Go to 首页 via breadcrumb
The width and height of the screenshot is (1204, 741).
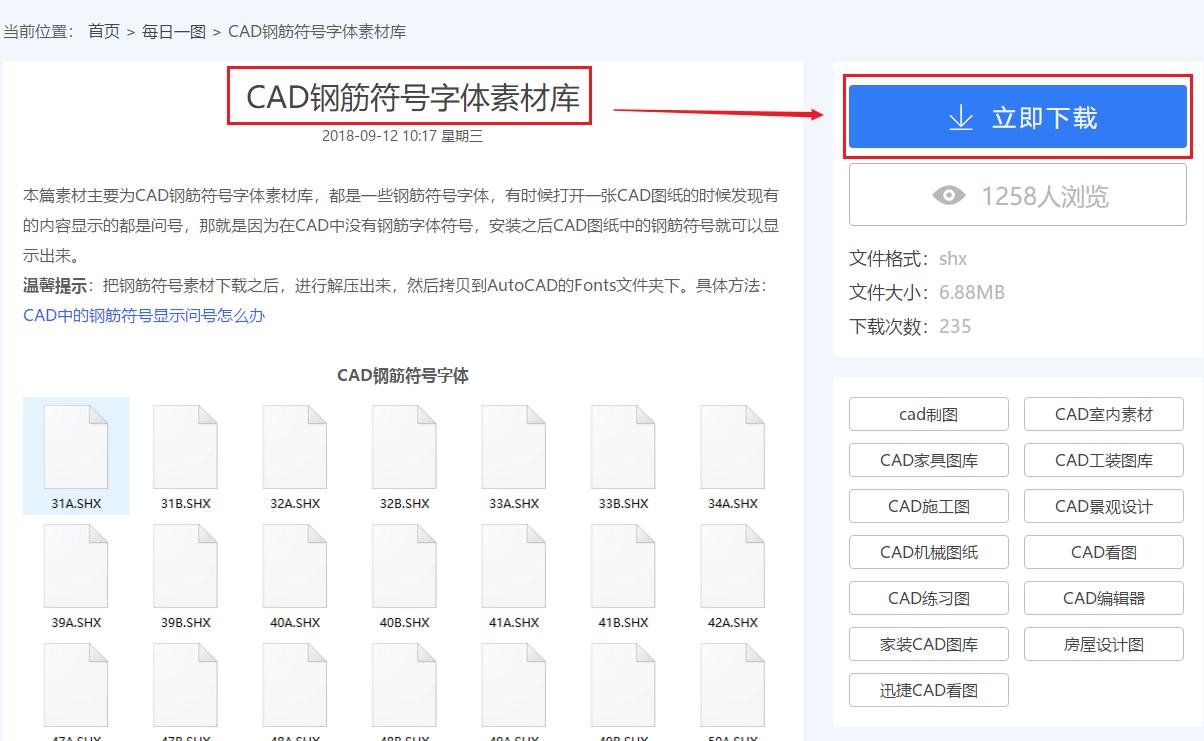click(x=104, y=30)
